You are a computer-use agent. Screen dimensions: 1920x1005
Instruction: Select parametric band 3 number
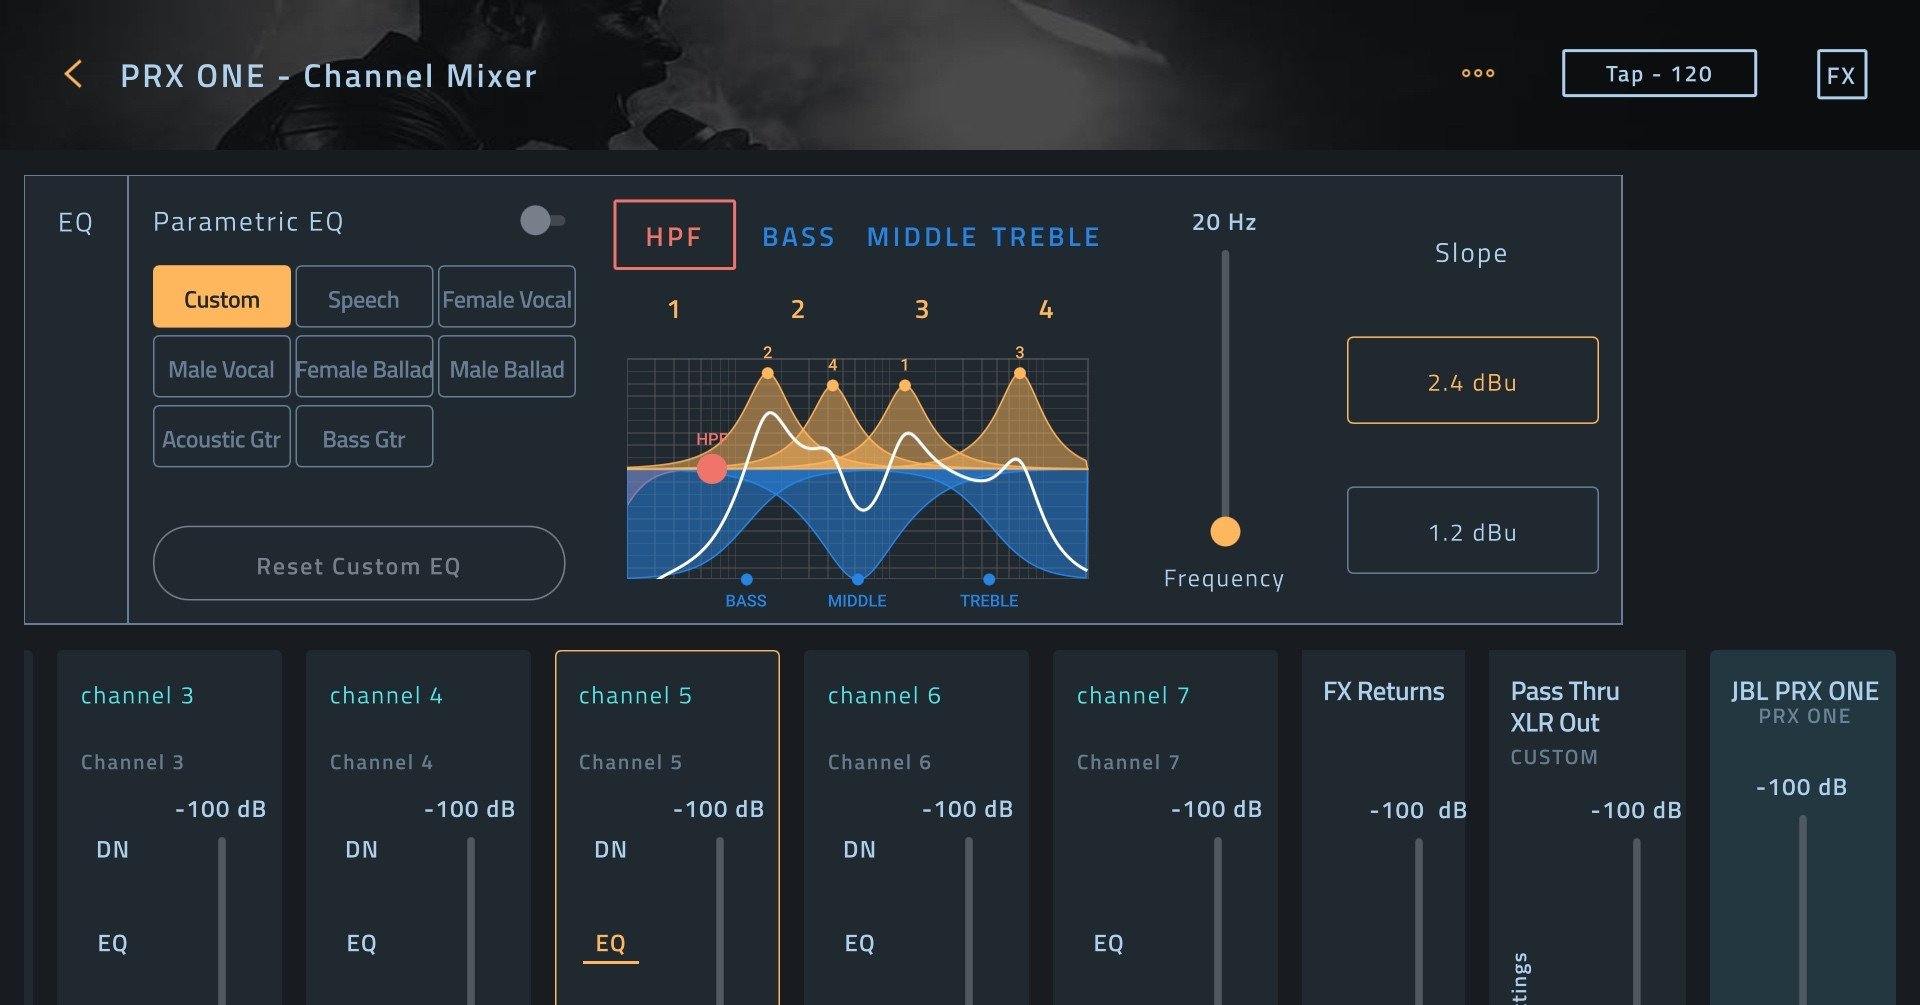point(922,310)
